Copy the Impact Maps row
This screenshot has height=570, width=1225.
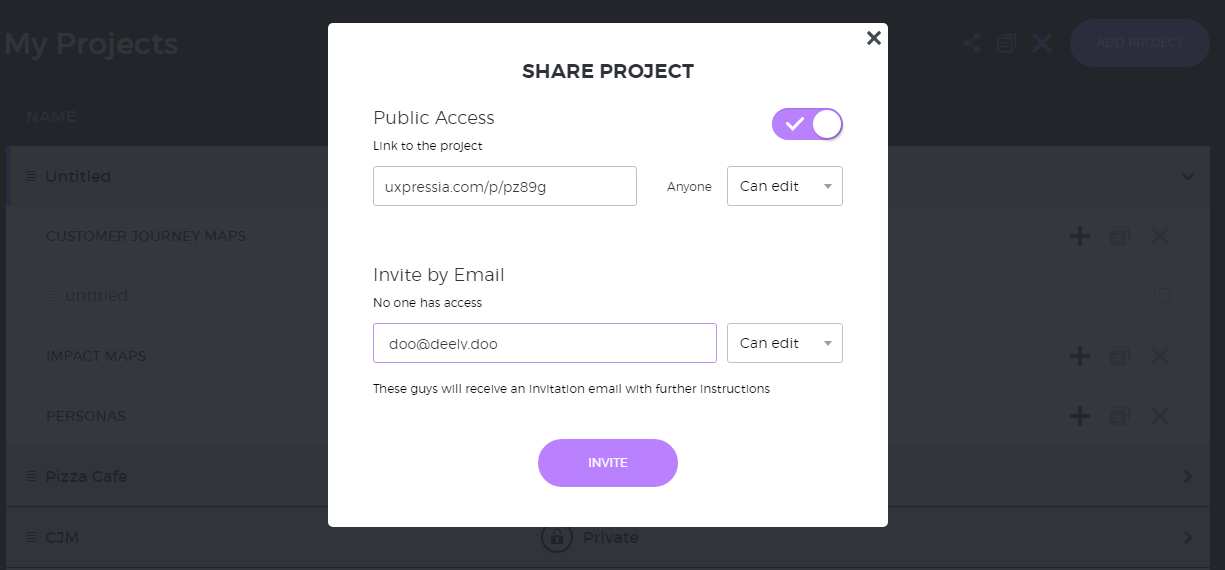point(1120,356)
